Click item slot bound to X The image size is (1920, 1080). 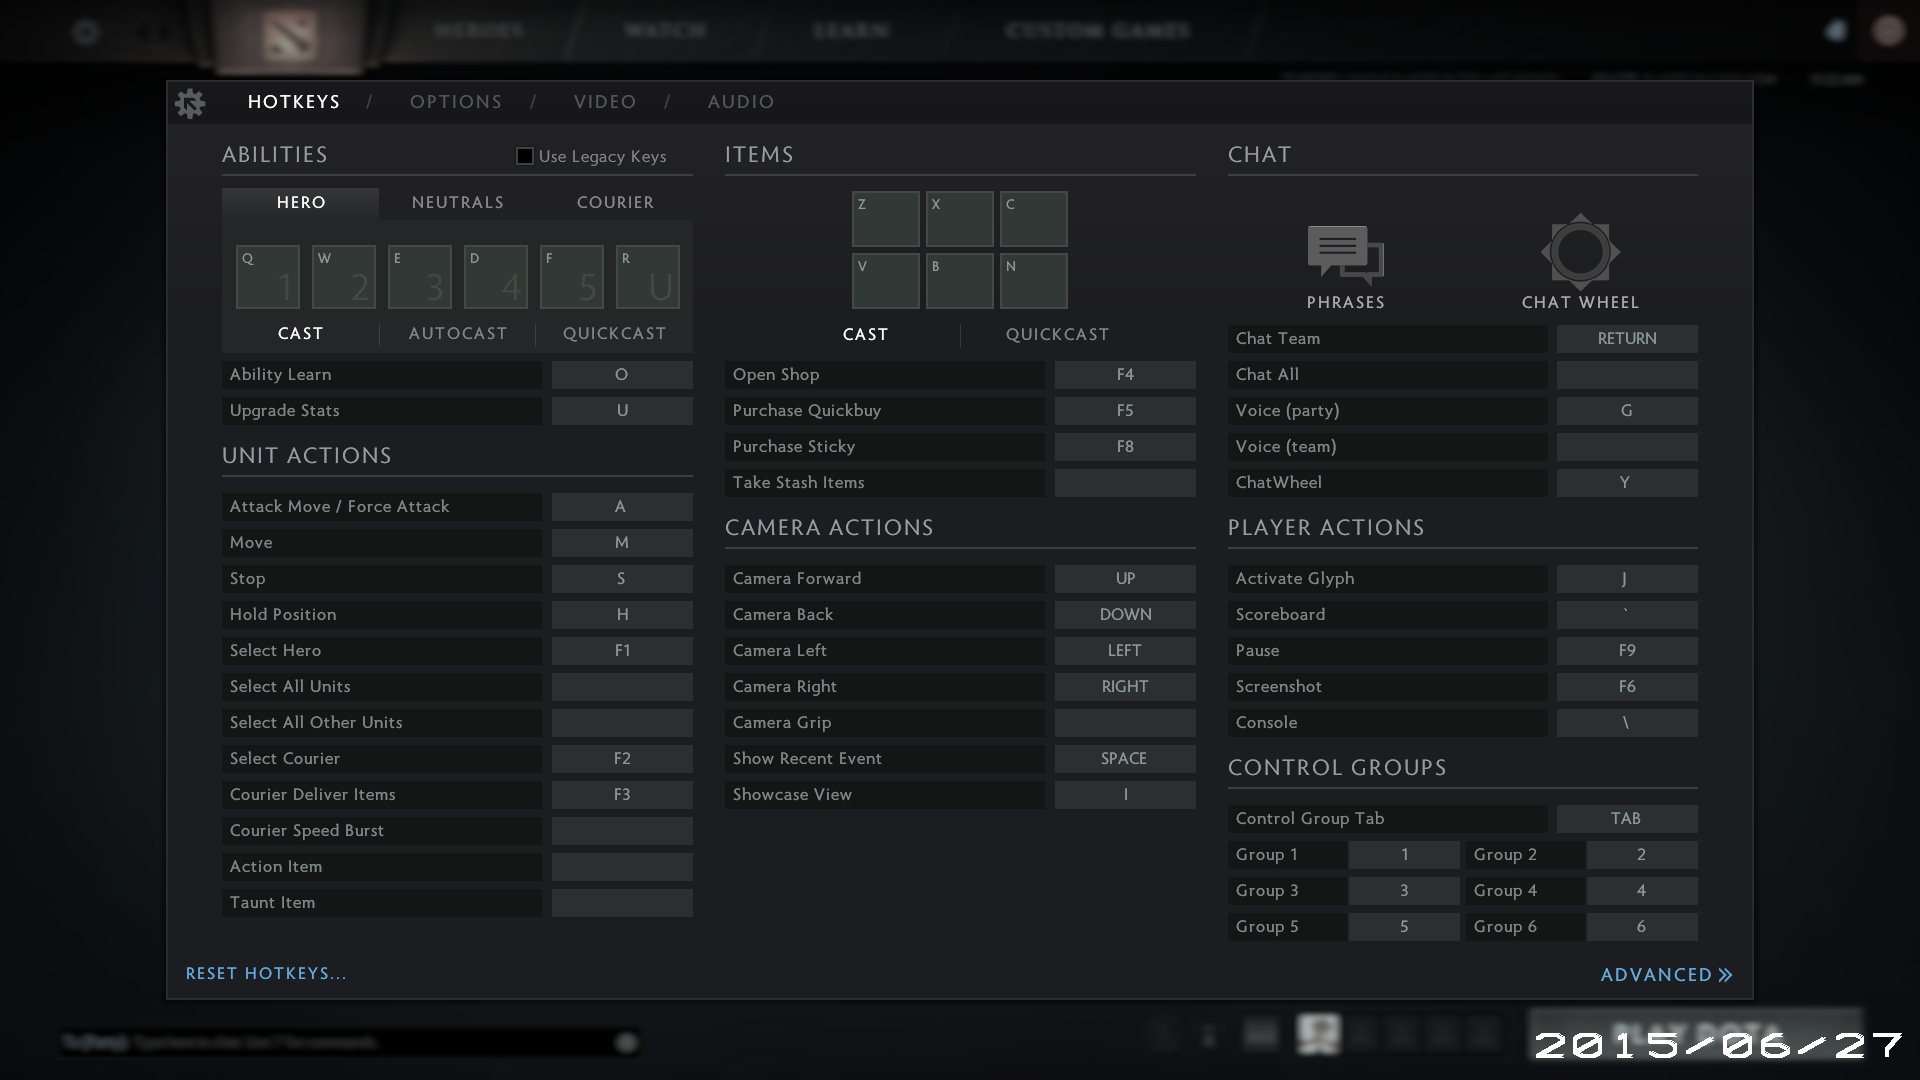(960, 219)
